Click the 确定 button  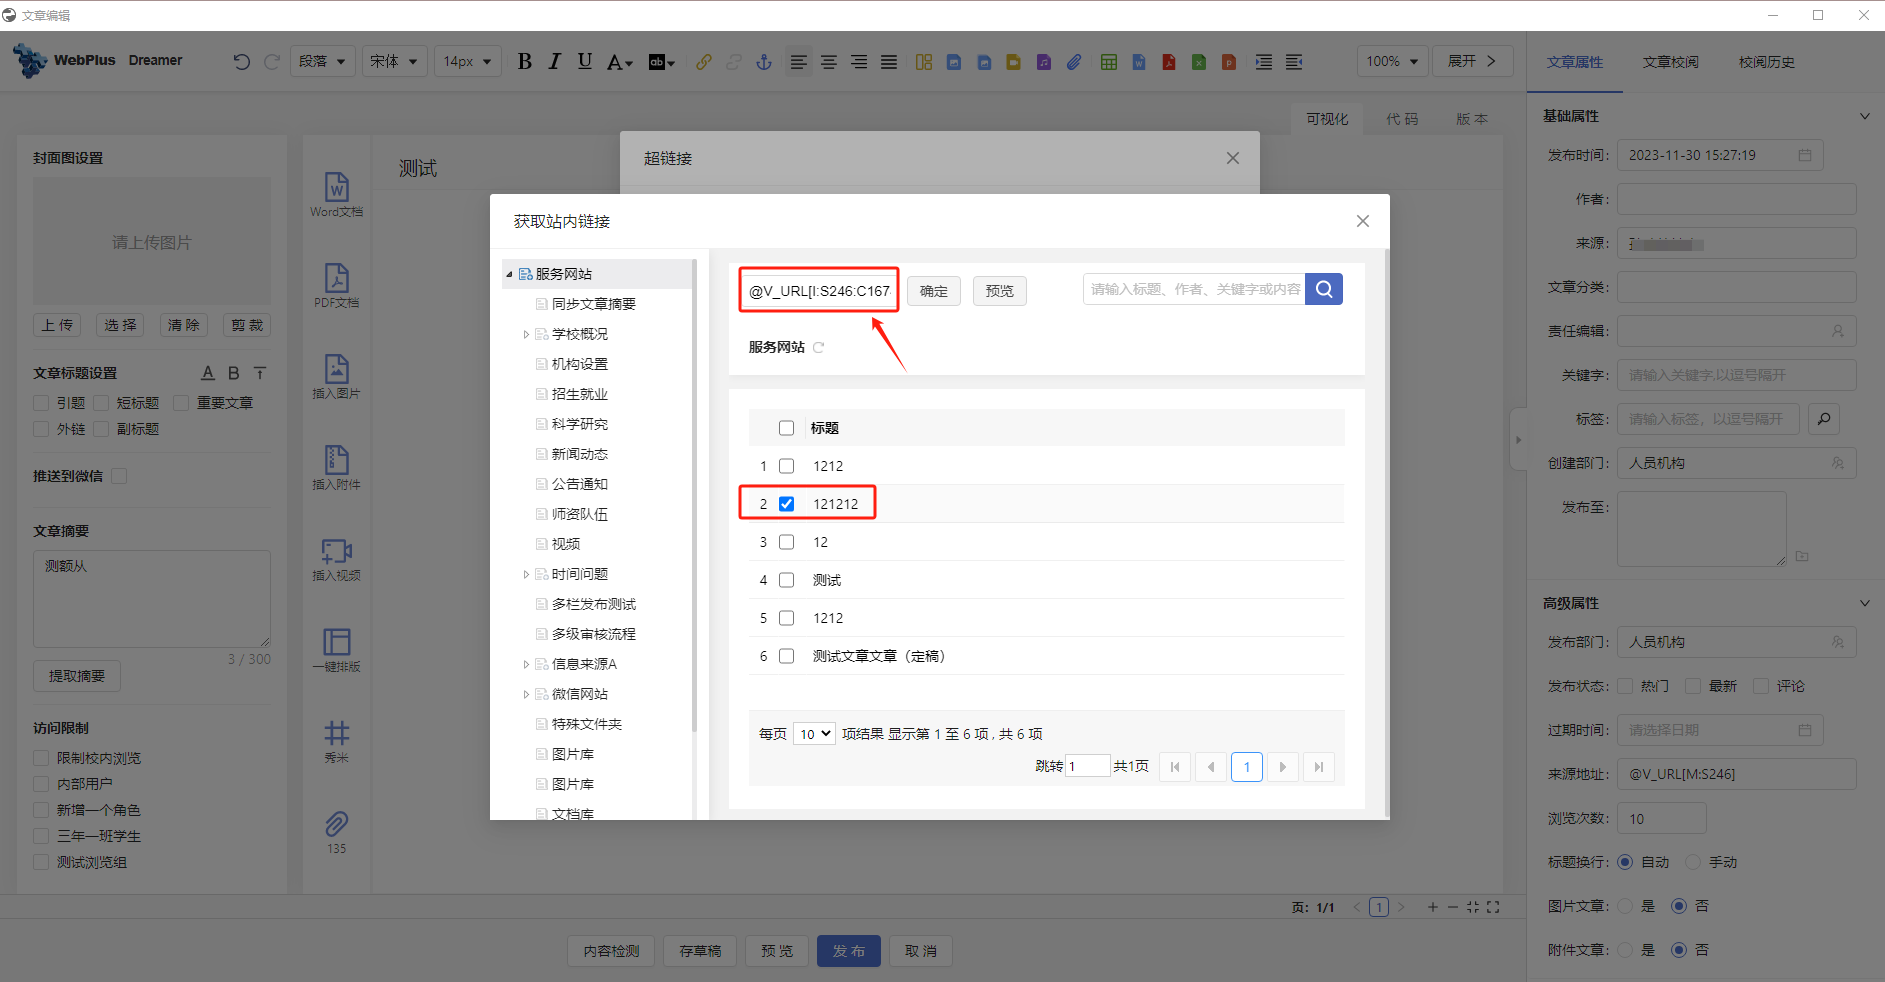coord(934,291)
